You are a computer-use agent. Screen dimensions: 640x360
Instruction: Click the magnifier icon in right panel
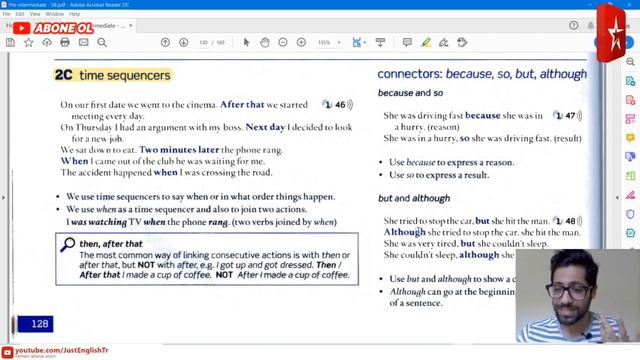coord(630,62)
